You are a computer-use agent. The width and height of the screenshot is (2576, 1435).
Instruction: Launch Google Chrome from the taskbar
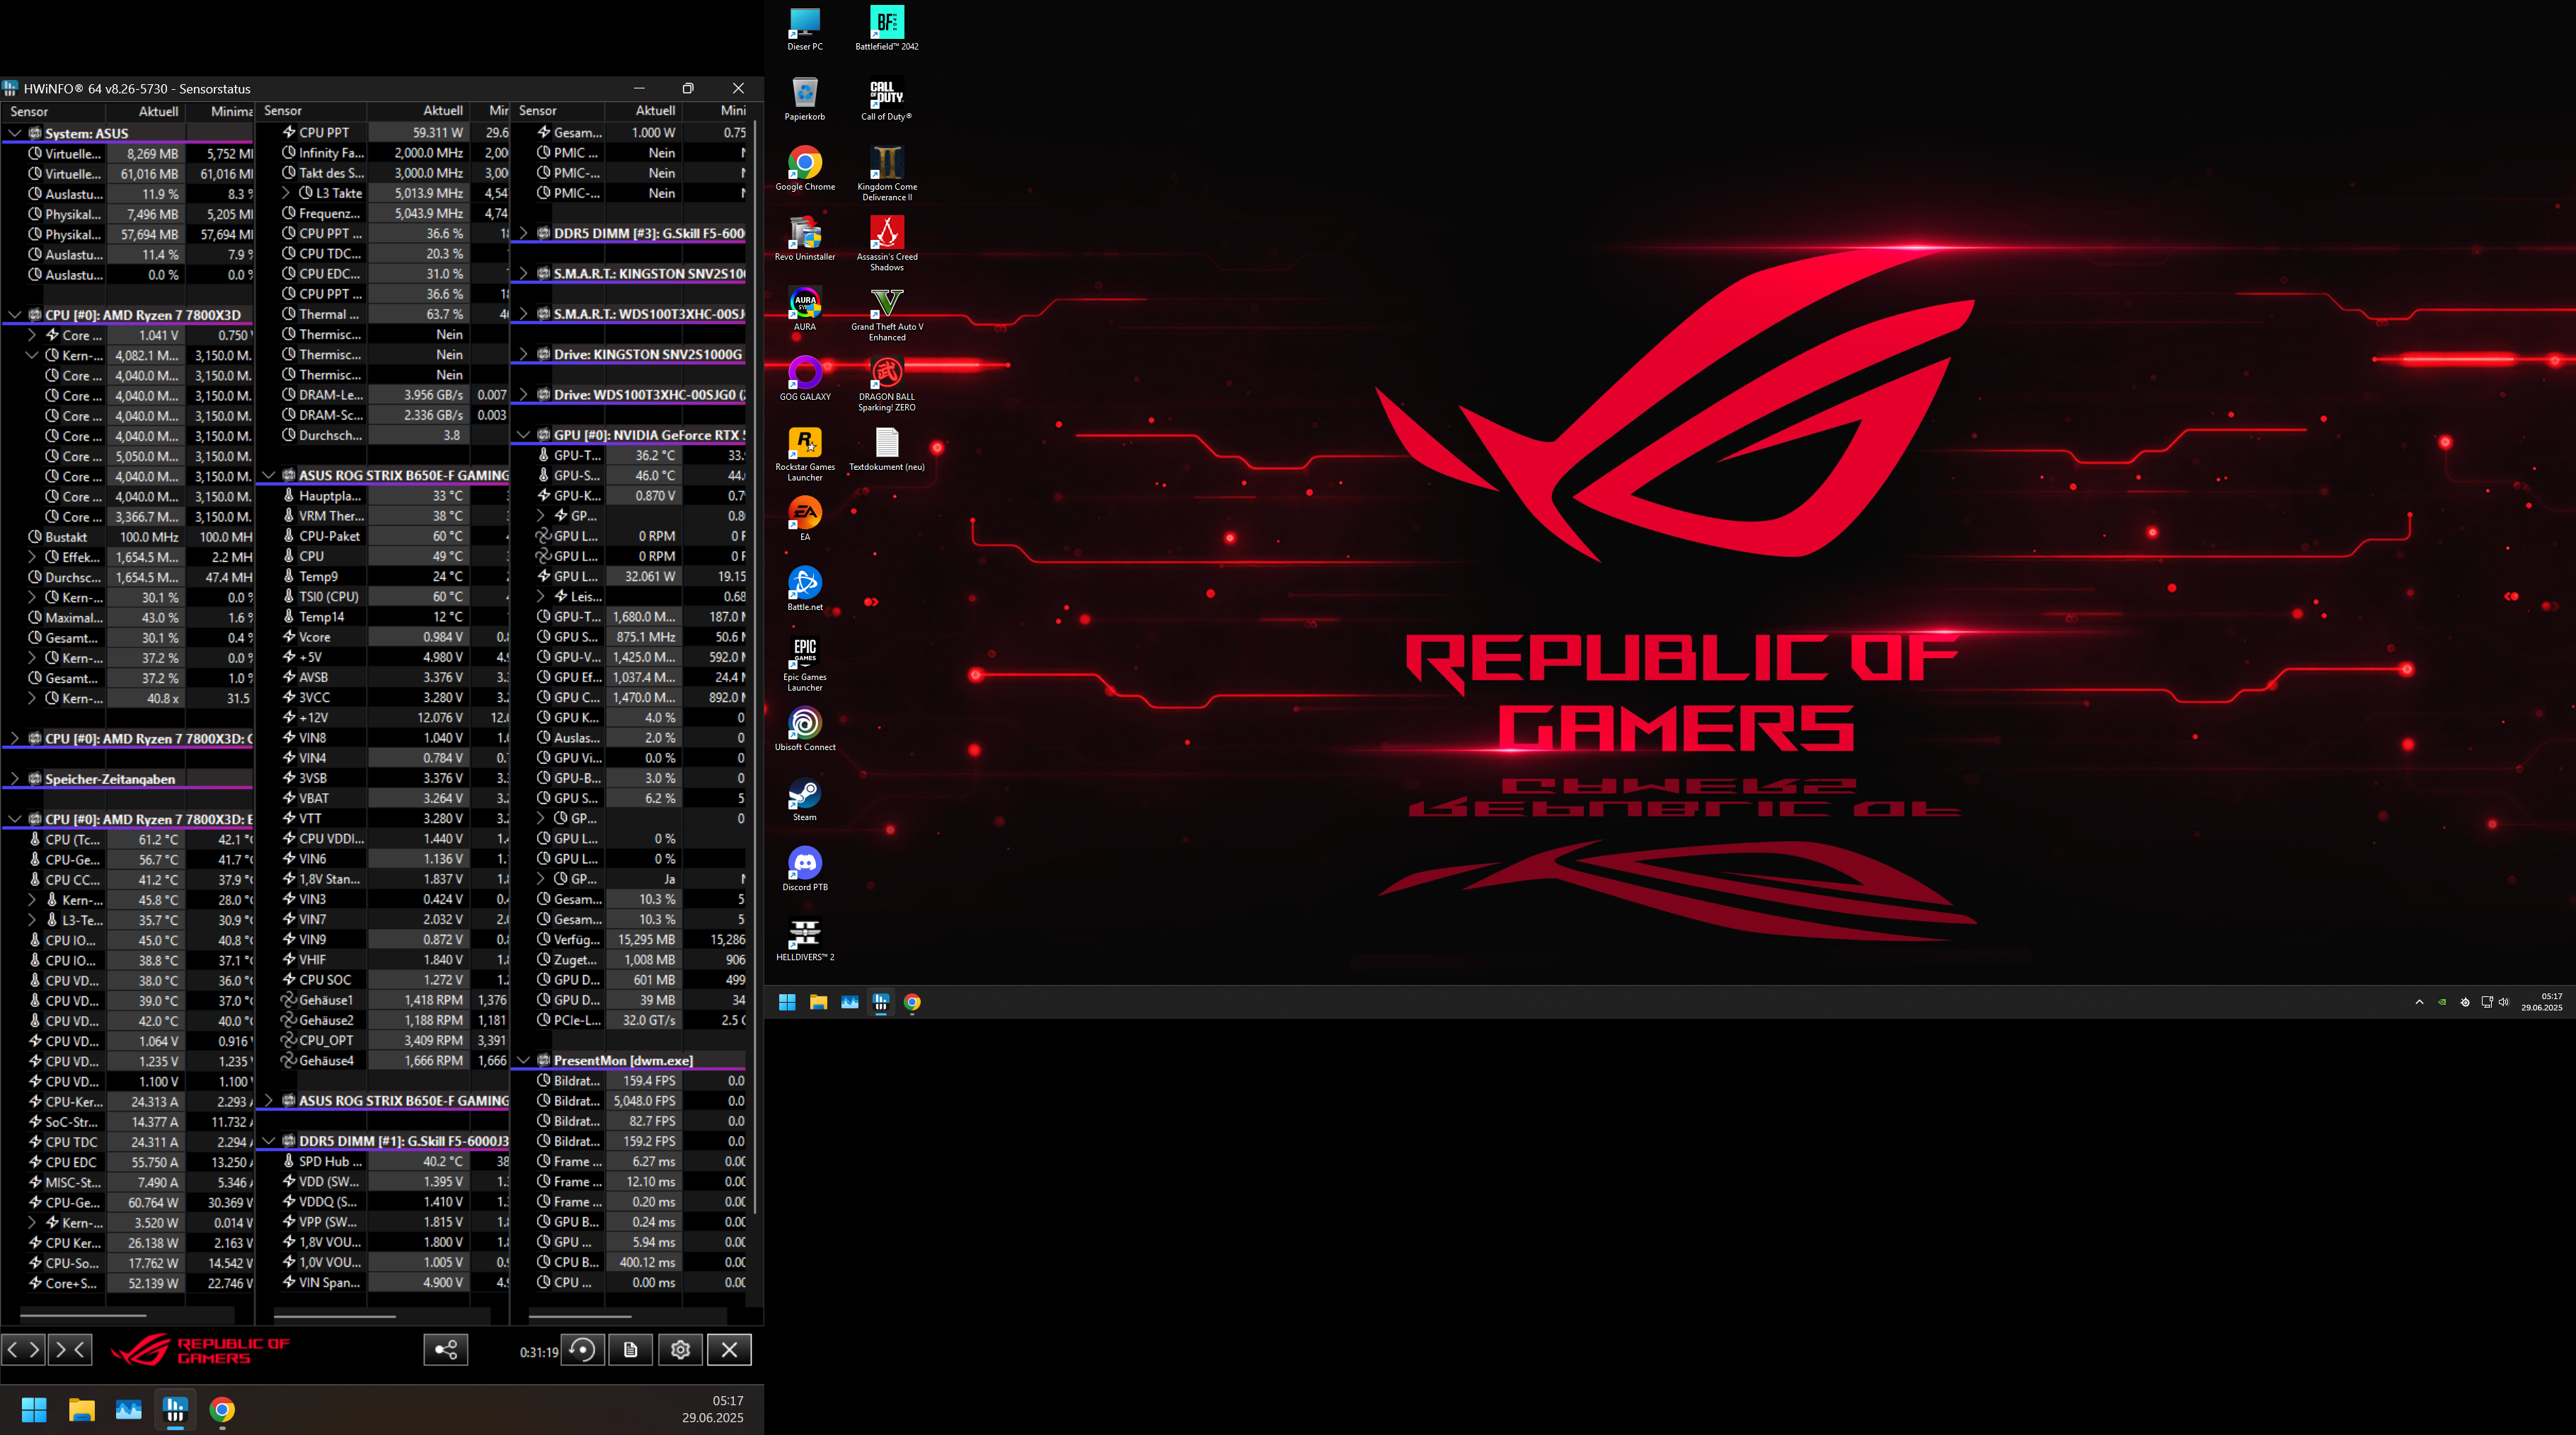(x=913, y=1003)
